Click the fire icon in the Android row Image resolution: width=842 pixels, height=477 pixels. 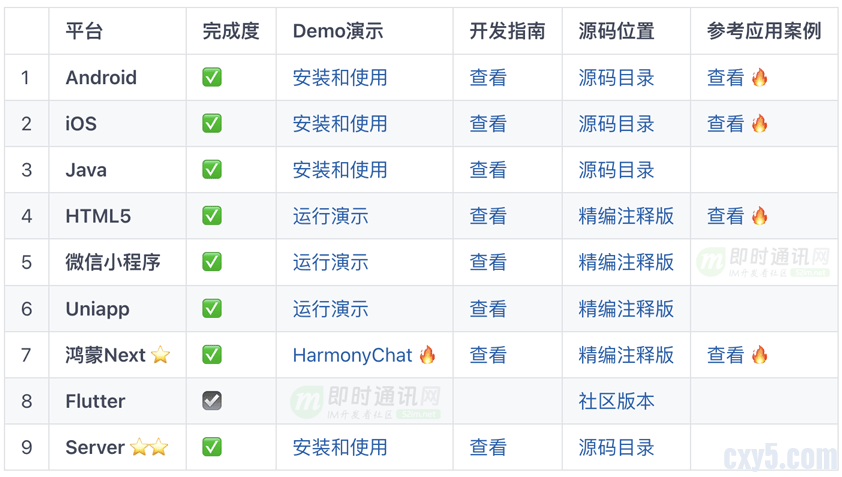pyautogui.click(x=760, y=77)
